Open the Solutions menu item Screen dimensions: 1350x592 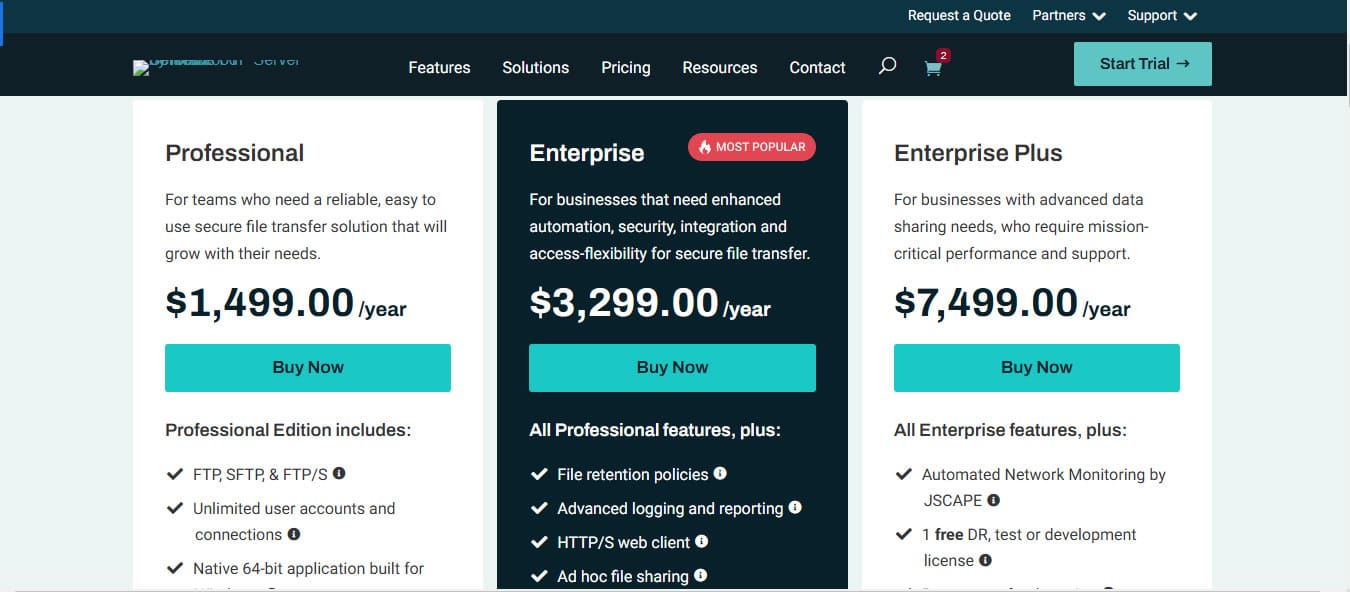[x=535, y=68]
